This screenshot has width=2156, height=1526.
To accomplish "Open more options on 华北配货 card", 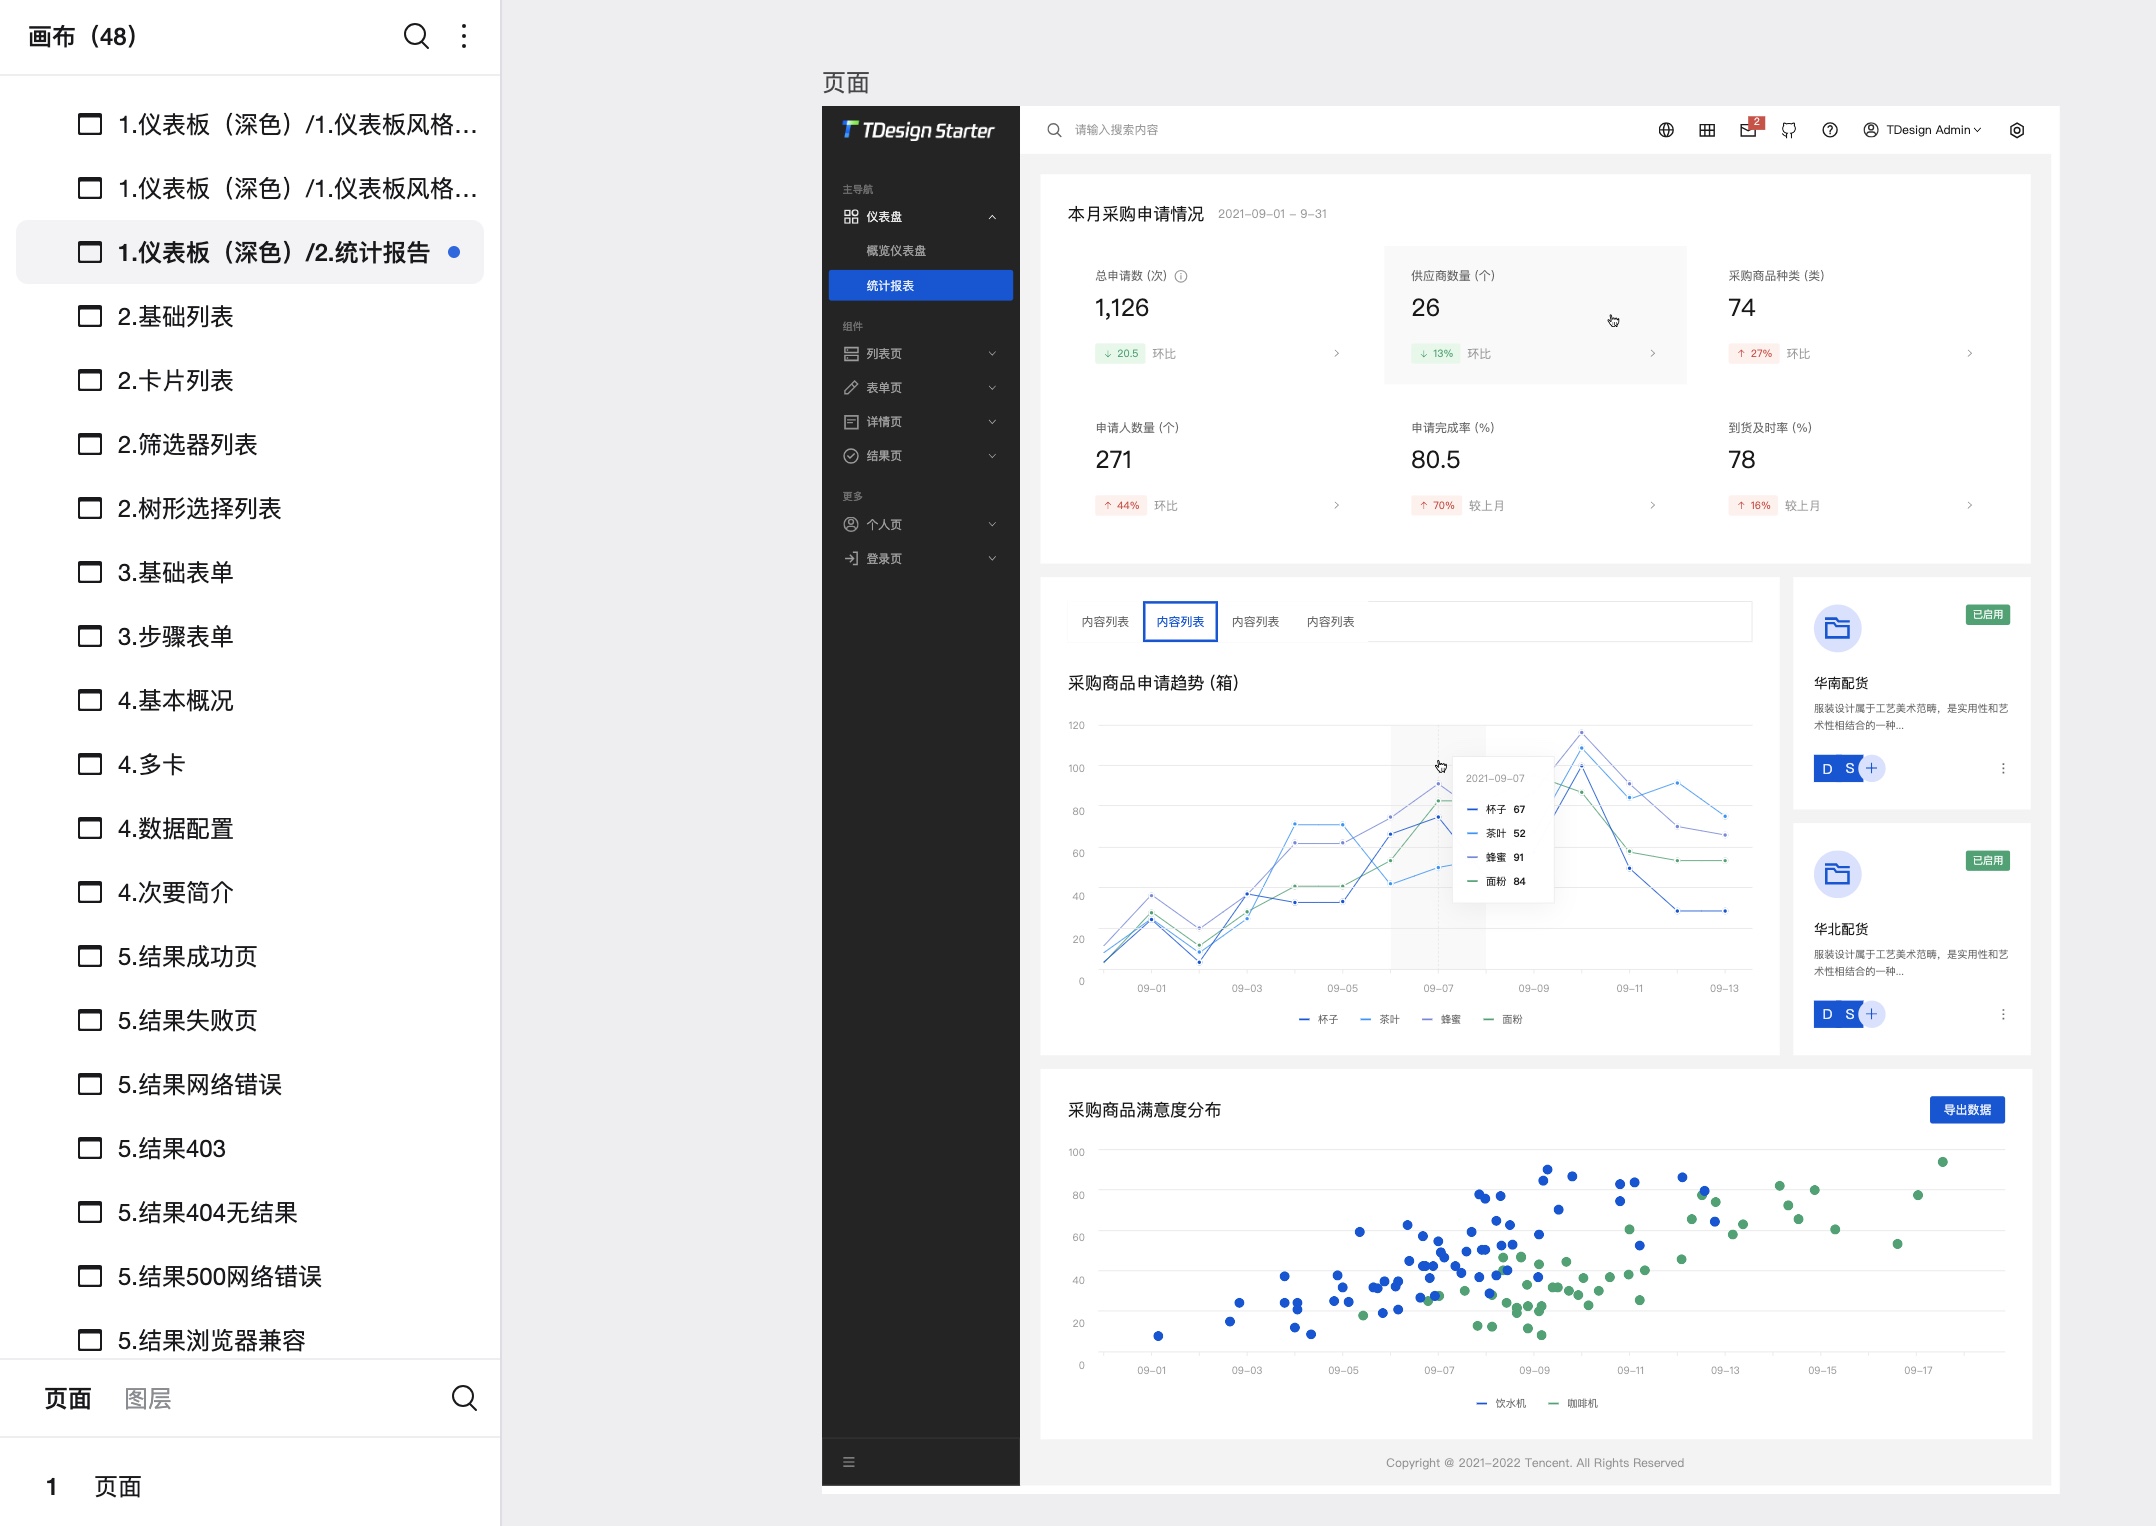I will click(2003, 1014).
